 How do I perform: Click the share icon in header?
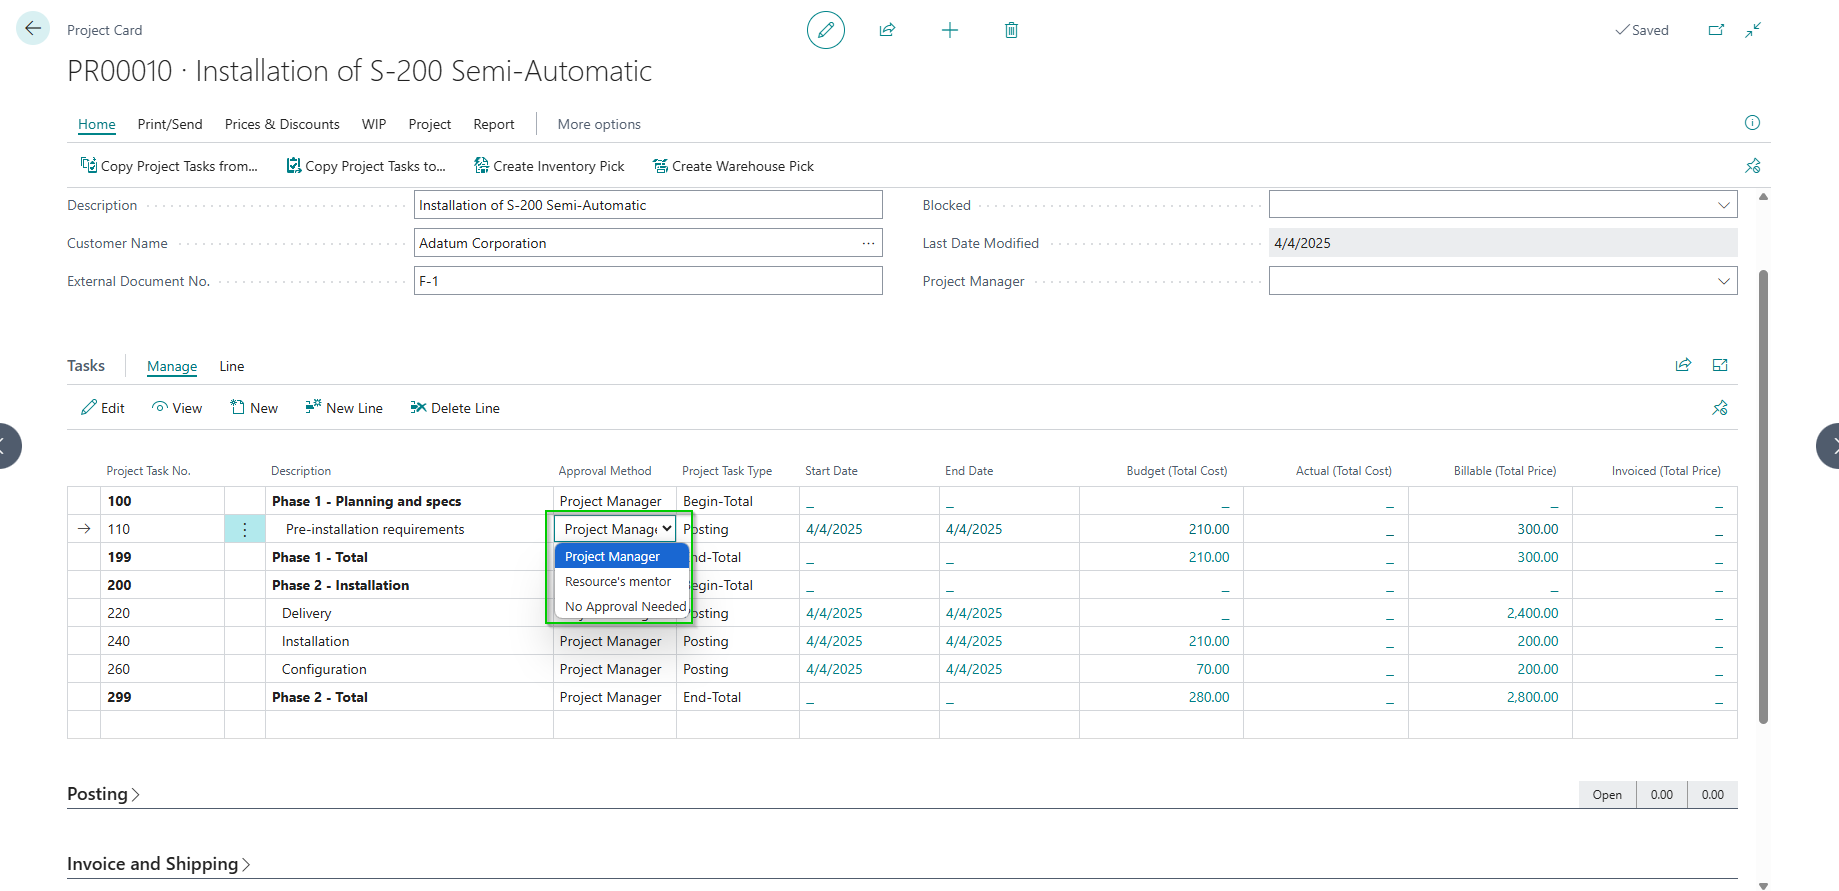coord(887,30)
